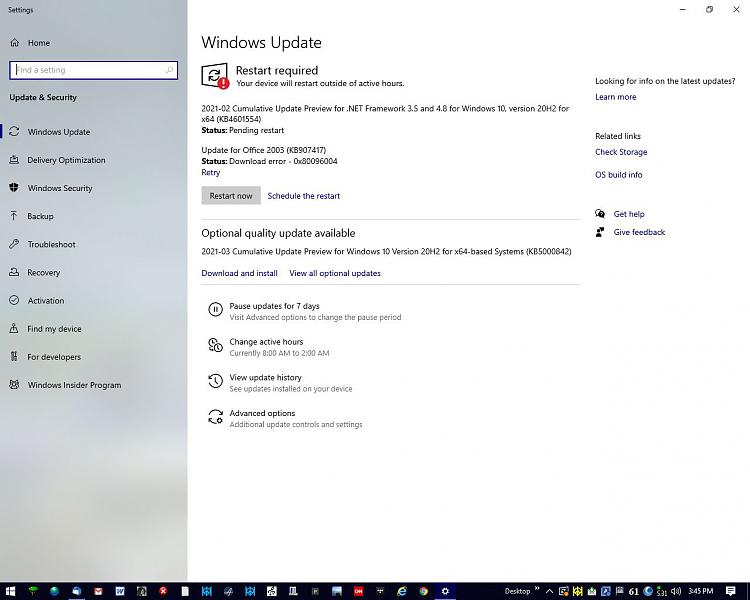Open View all optional updates
The height and width of the screenshot is (600, 750).
(335, 273)
